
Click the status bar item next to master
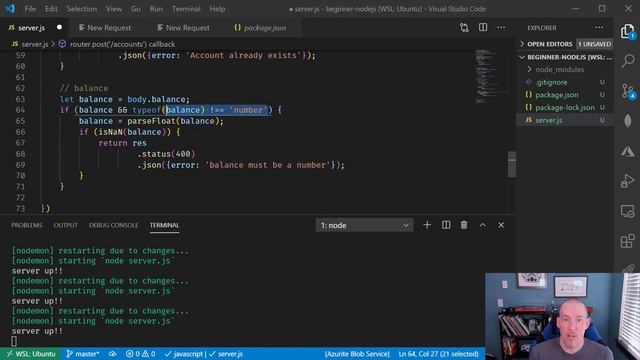112,353
